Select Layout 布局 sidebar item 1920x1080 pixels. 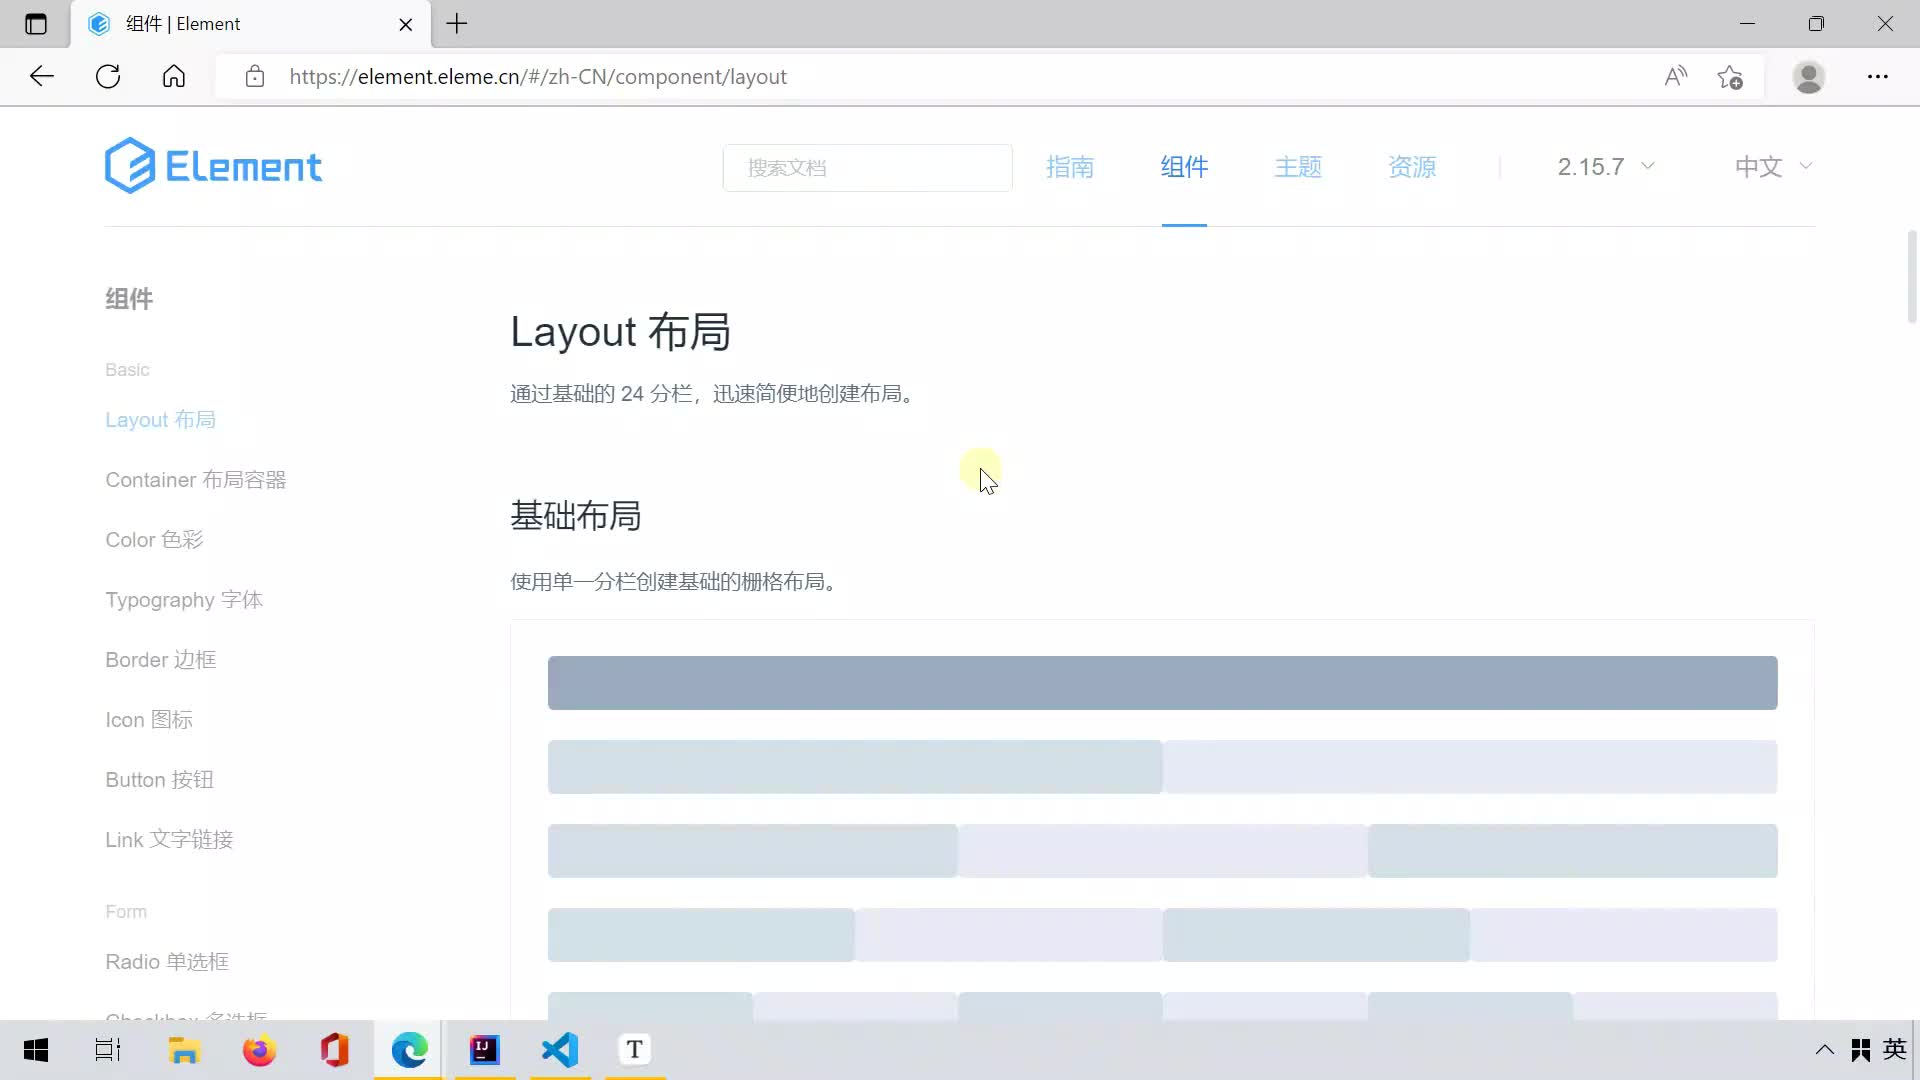[x=160, y=419]
